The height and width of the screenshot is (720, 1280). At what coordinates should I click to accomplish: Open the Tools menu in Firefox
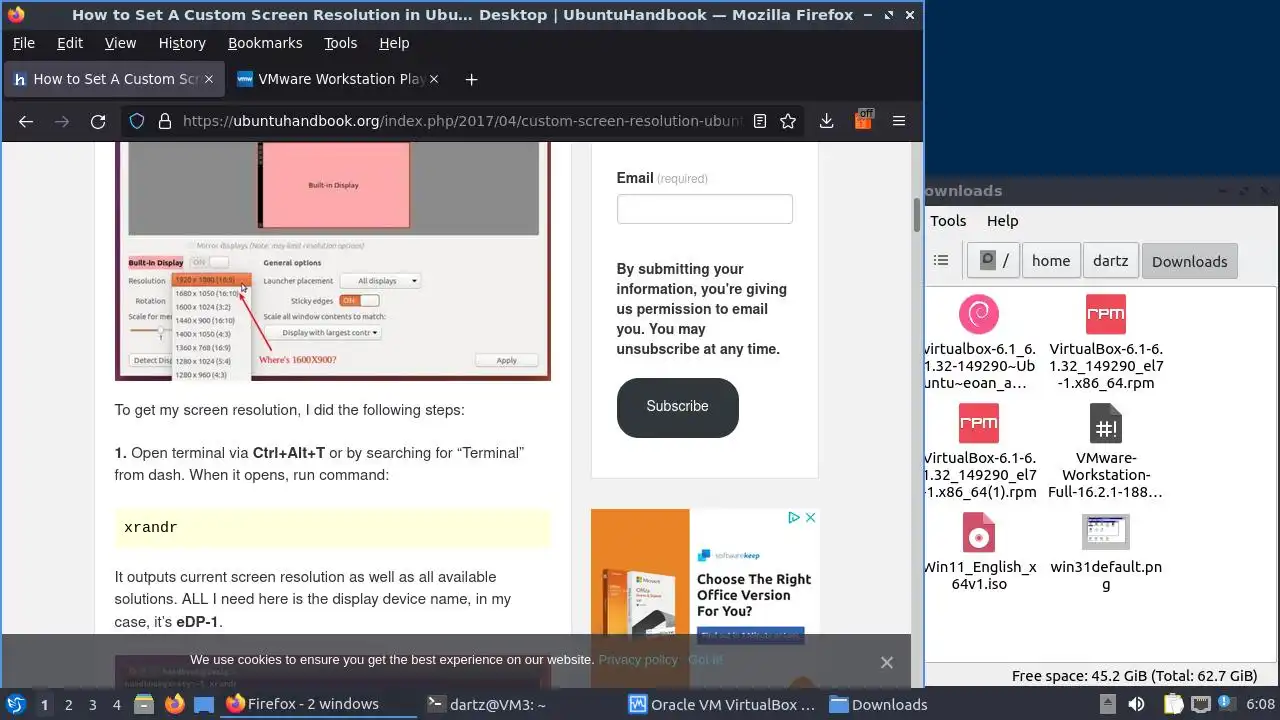point(340,43)
